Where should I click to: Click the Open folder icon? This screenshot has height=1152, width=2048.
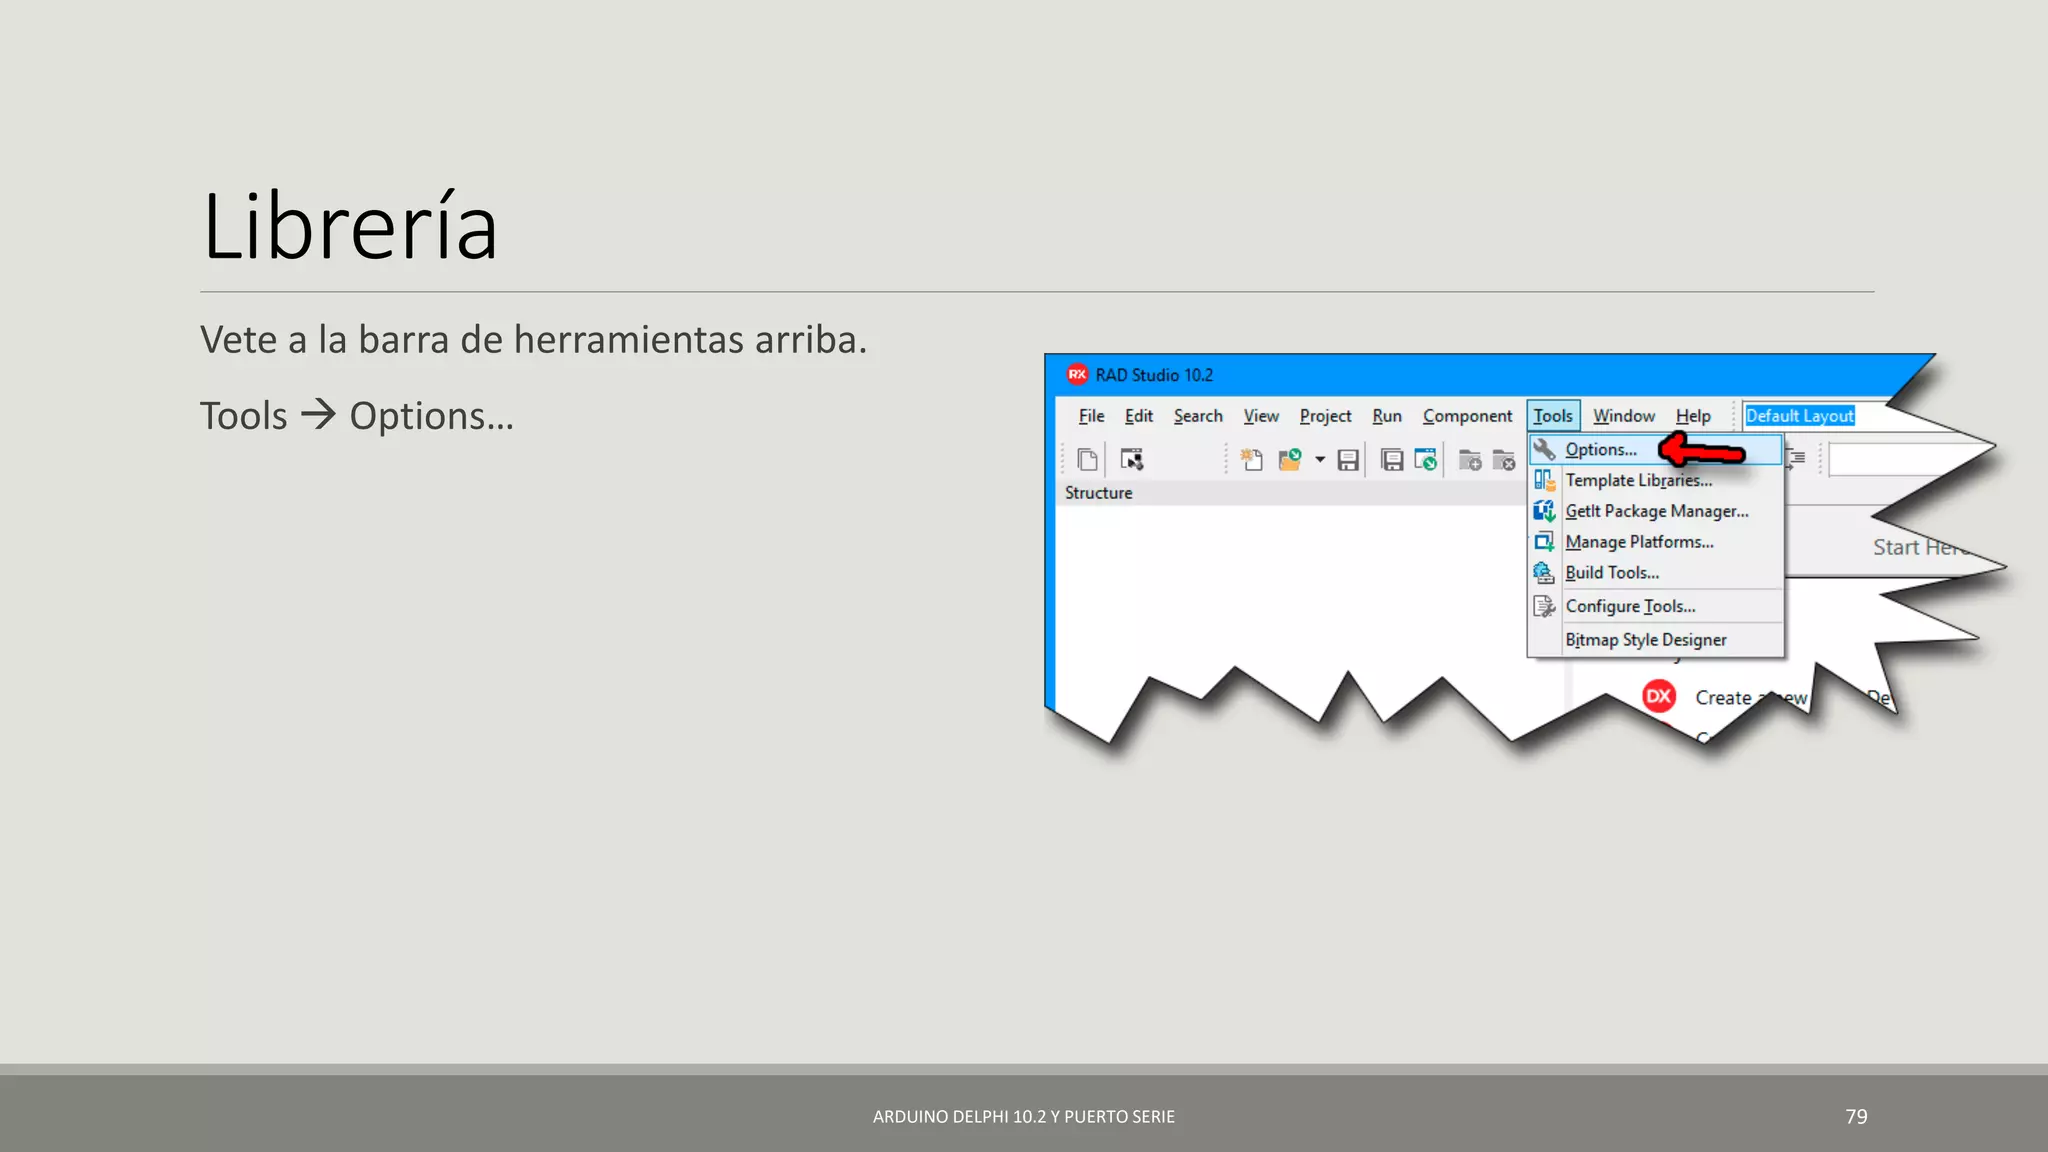(1290, 459)
